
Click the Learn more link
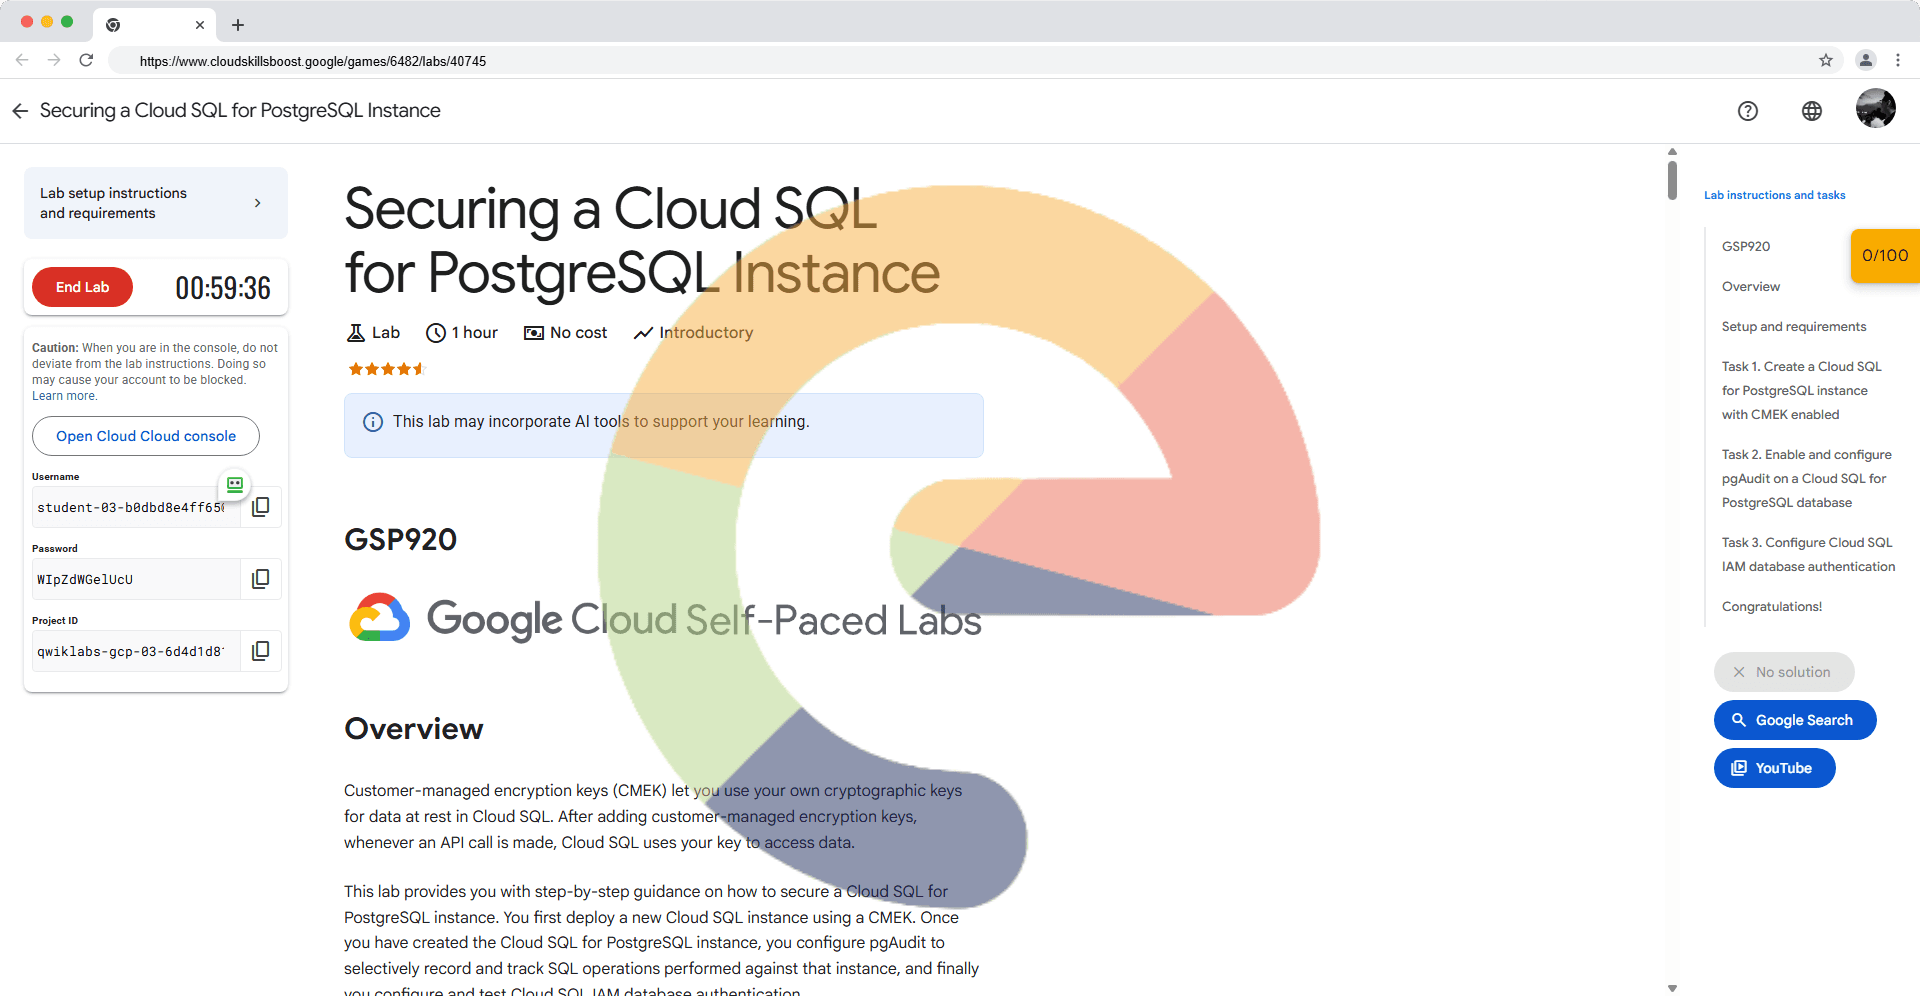coord(64,396)
